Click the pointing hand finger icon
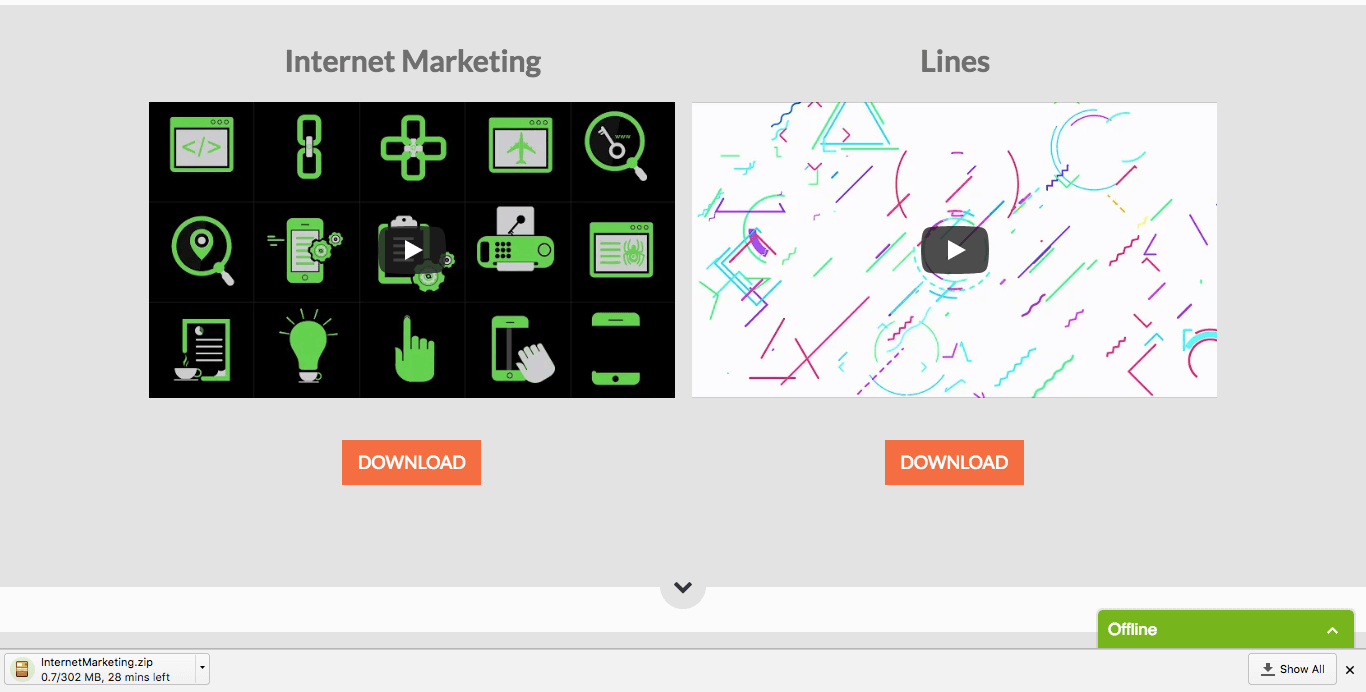Viewport: 1366px width, 692px height. coord(414,348)
